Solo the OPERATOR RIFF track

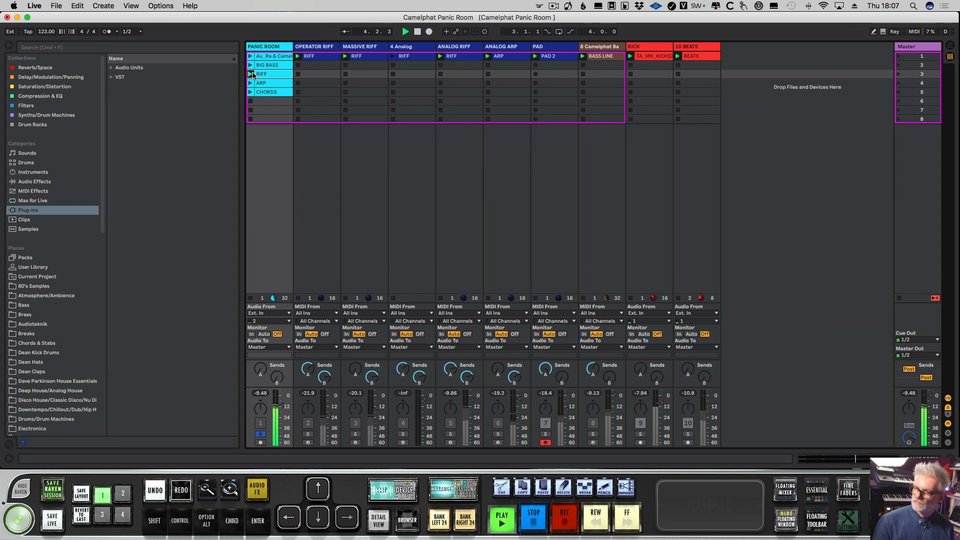(308, 433)
